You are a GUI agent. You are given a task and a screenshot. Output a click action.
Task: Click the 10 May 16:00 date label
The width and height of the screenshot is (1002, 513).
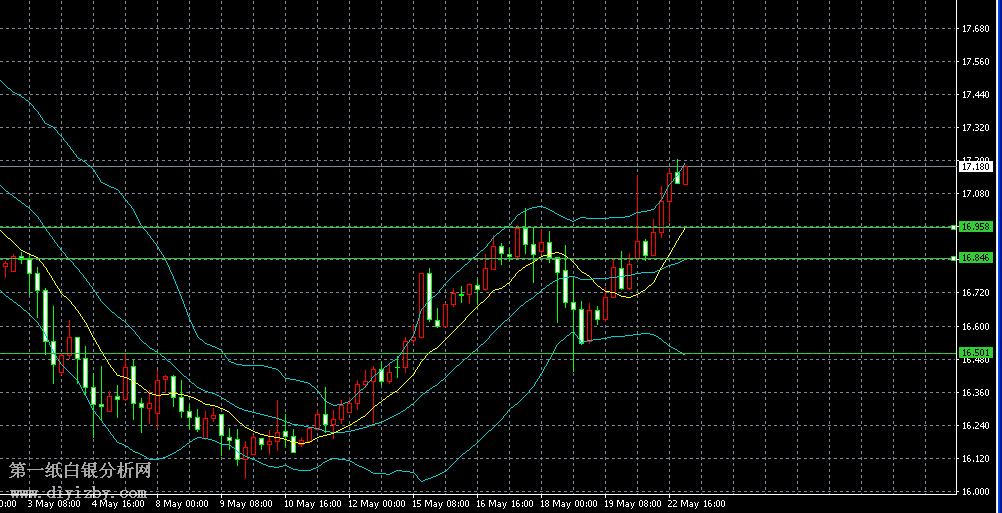(314, 504)
